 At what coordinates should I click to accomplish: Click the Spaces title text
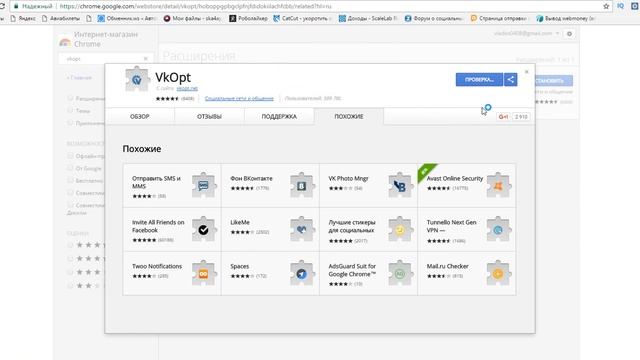click(240, 266)
